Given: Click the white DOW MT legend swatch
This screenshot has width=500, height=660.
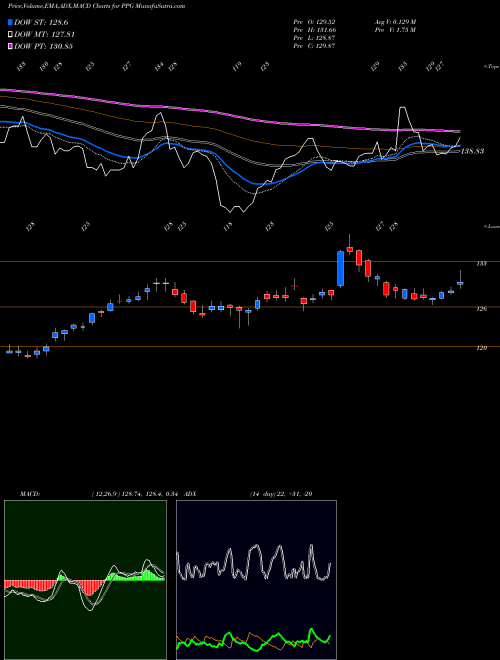Looking at the screenshot, I should [10, 34].
